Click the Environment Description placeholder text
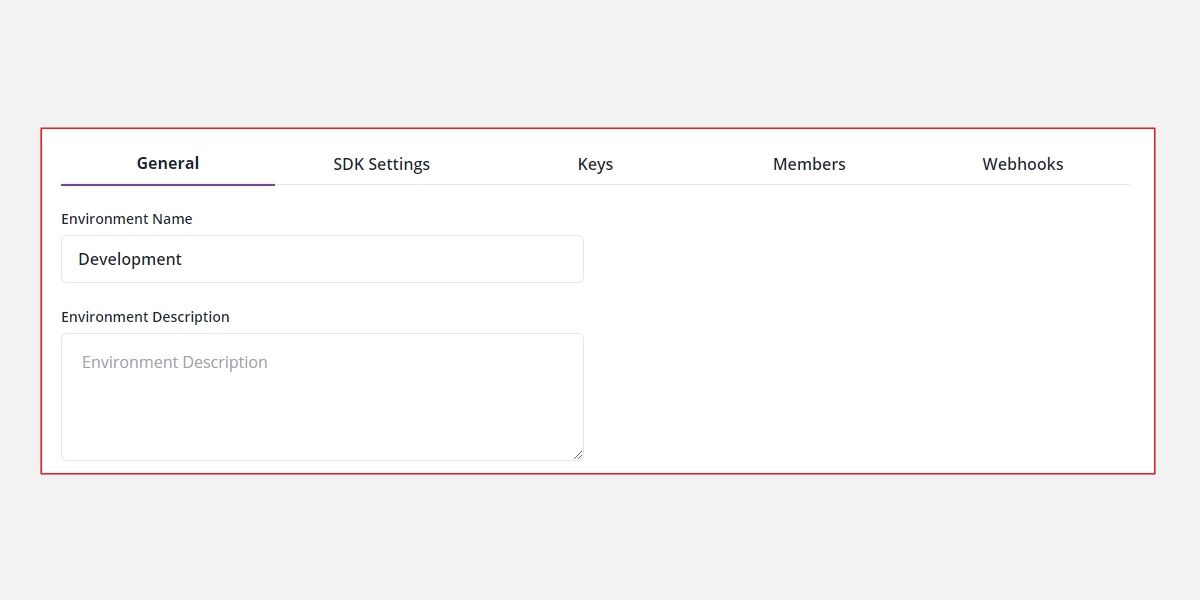The image size is (1200, 600). 175,361
